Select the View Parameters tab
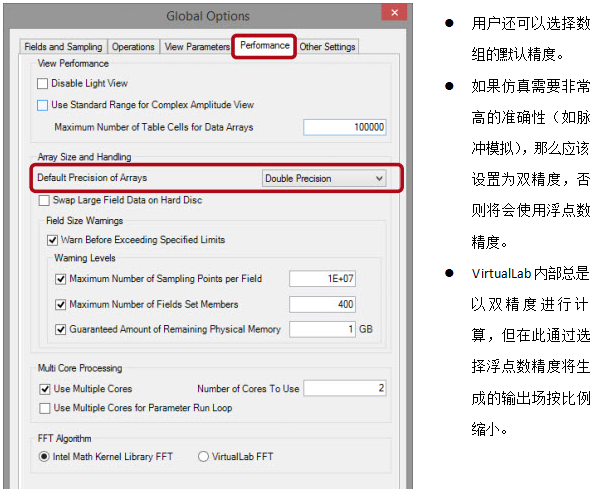 coord(197,47)
